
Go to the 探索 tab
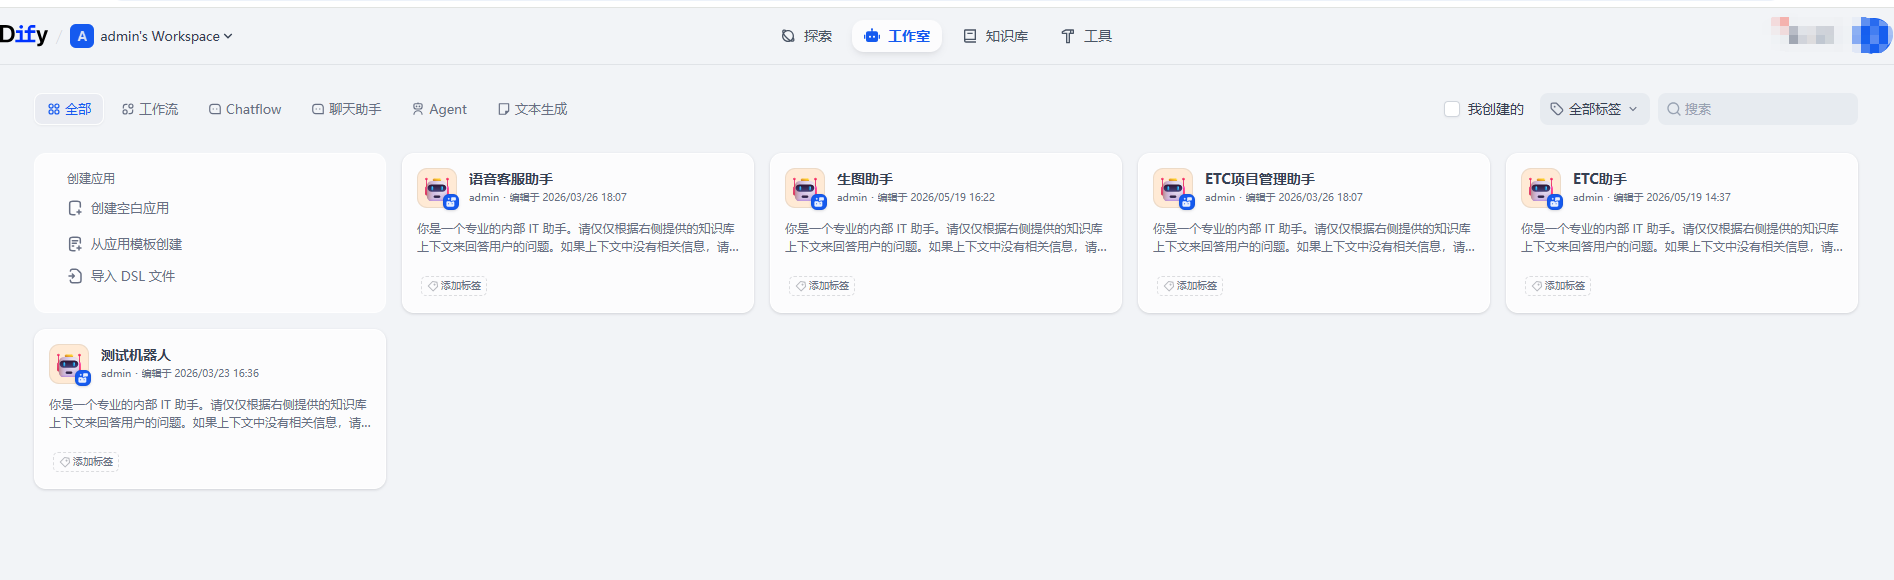pyautogui.click(x=806, y=36)
